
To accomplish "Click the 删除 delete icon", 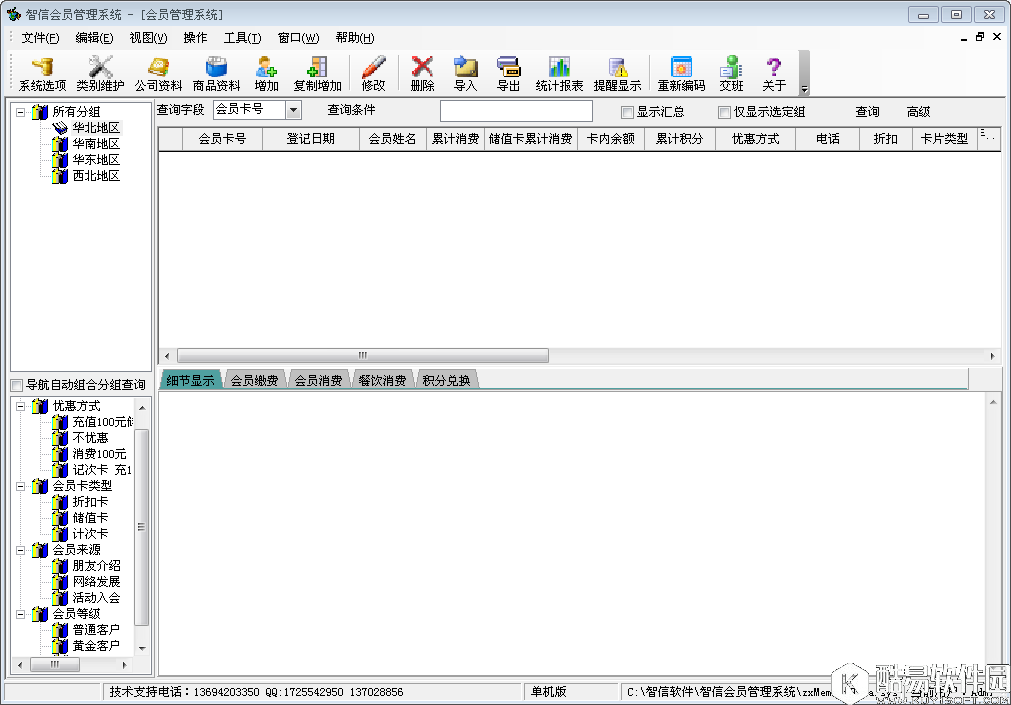I will pos(422,73).
